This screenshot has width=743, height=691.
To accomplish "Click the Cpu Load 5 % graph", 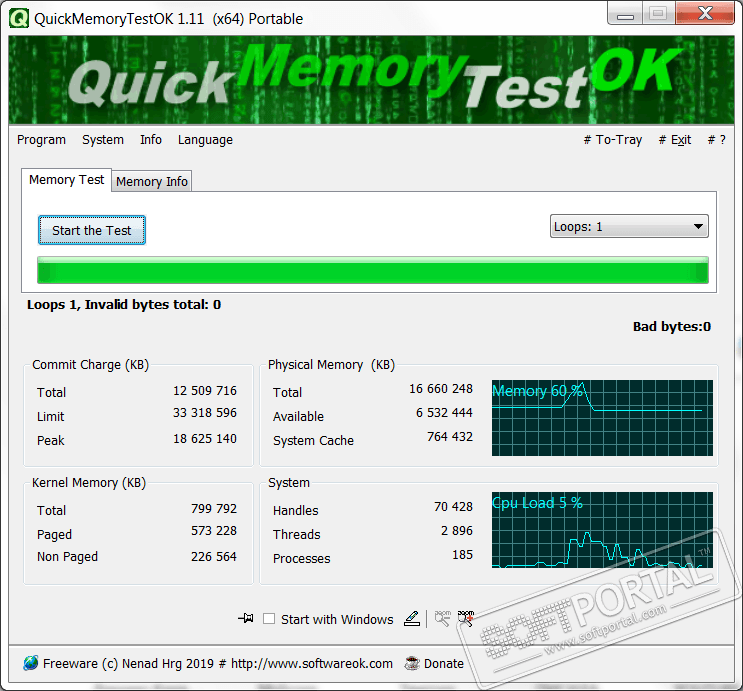I will 602,530.
